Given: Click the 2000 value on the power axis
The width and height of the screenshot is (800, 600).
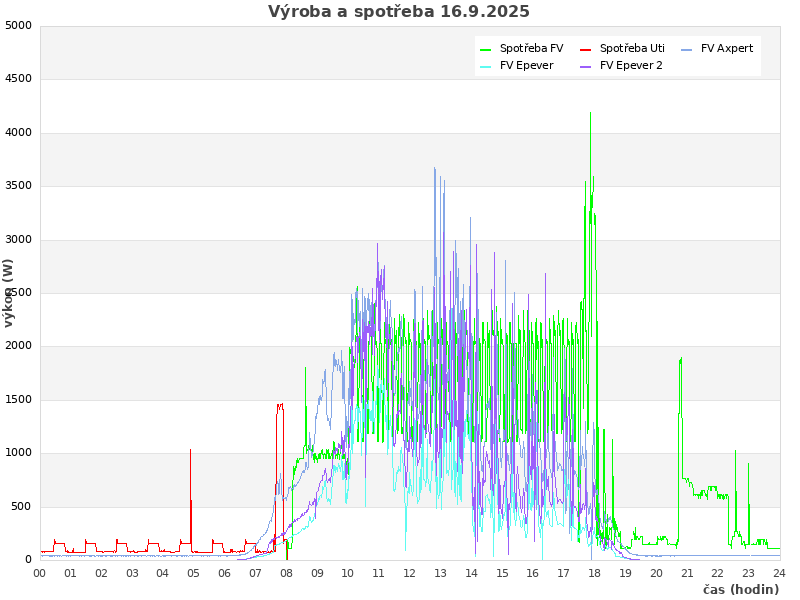Looking at the screenshot, I should pyautogui.click(x=18, y=346).
